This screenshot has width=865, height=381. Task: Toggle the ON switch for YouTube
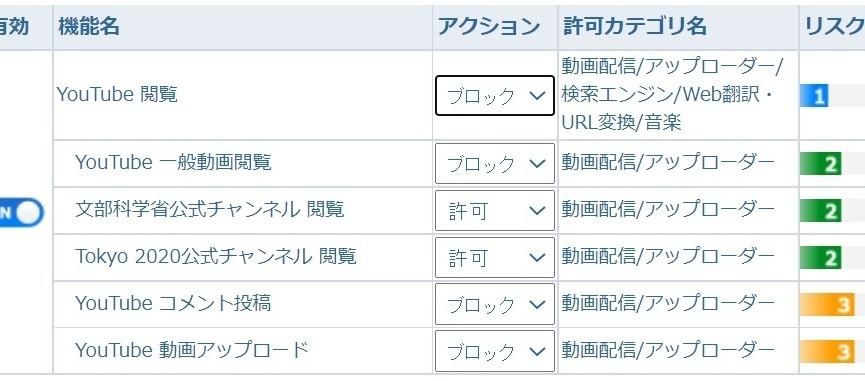coord(21,213)
